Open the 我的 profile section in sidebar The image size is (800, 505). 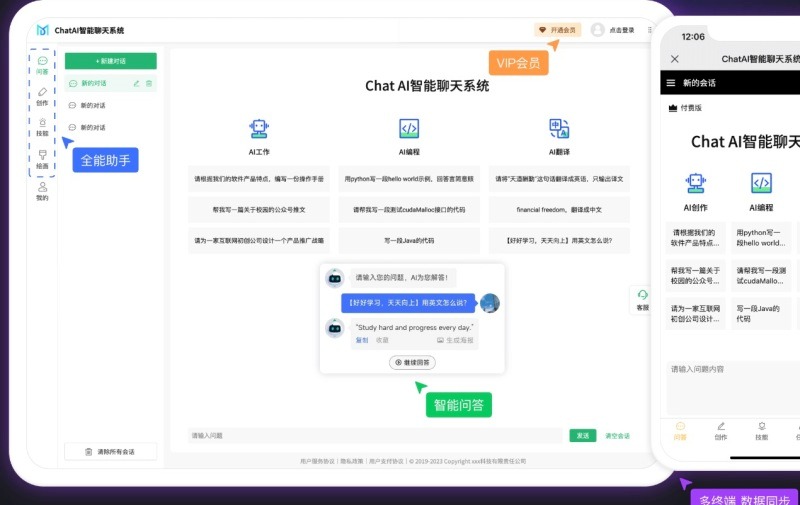coord(42,191)
